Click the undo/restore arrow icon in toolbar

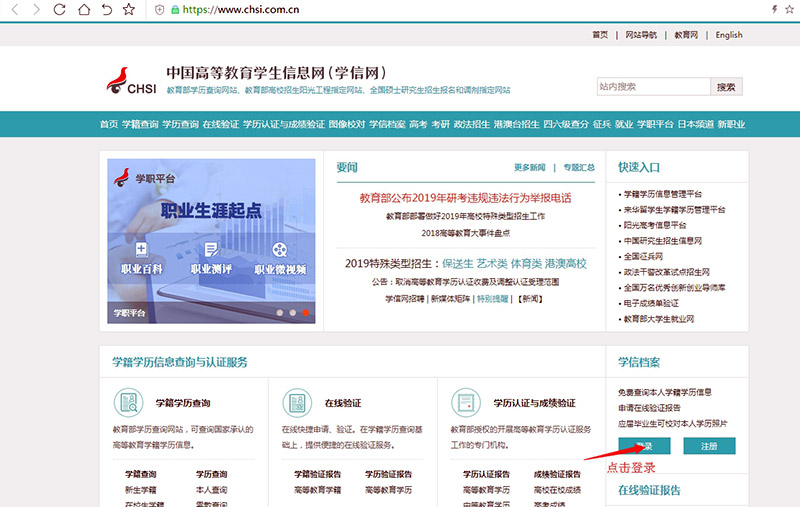tap(107, 9)
